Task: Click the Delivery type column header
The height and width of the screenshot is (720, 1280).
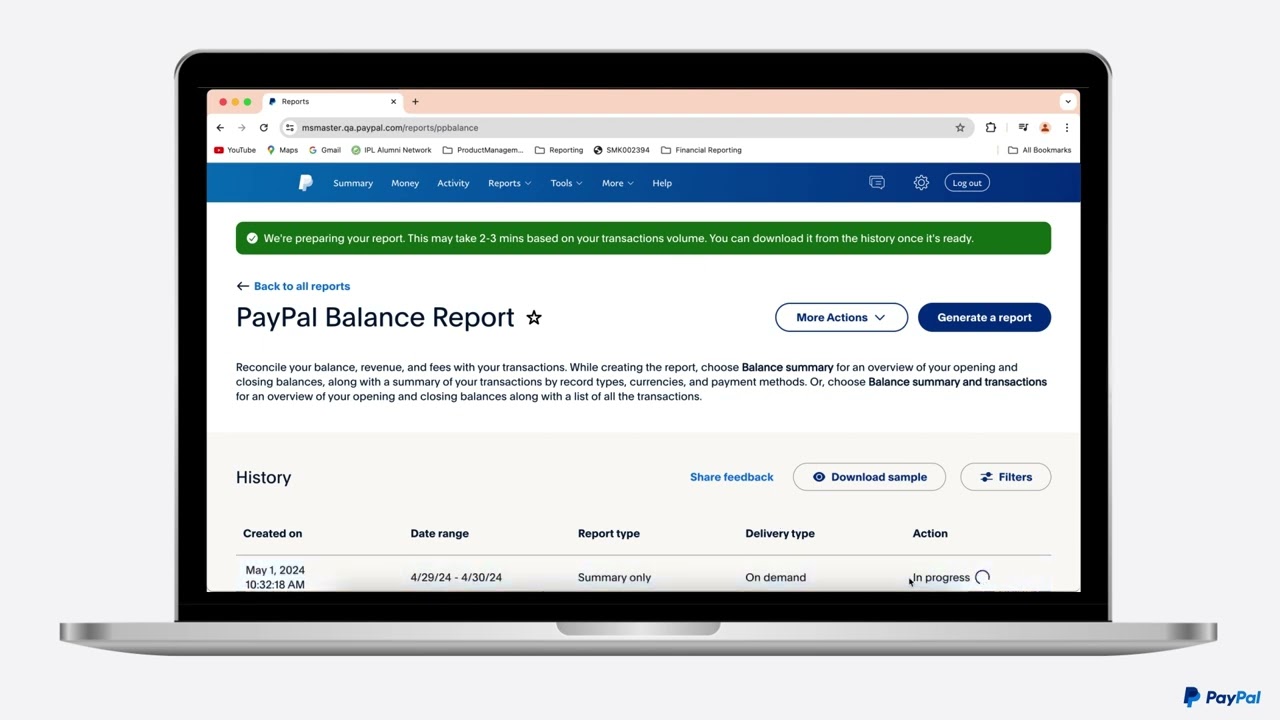Action: point(780,534)
